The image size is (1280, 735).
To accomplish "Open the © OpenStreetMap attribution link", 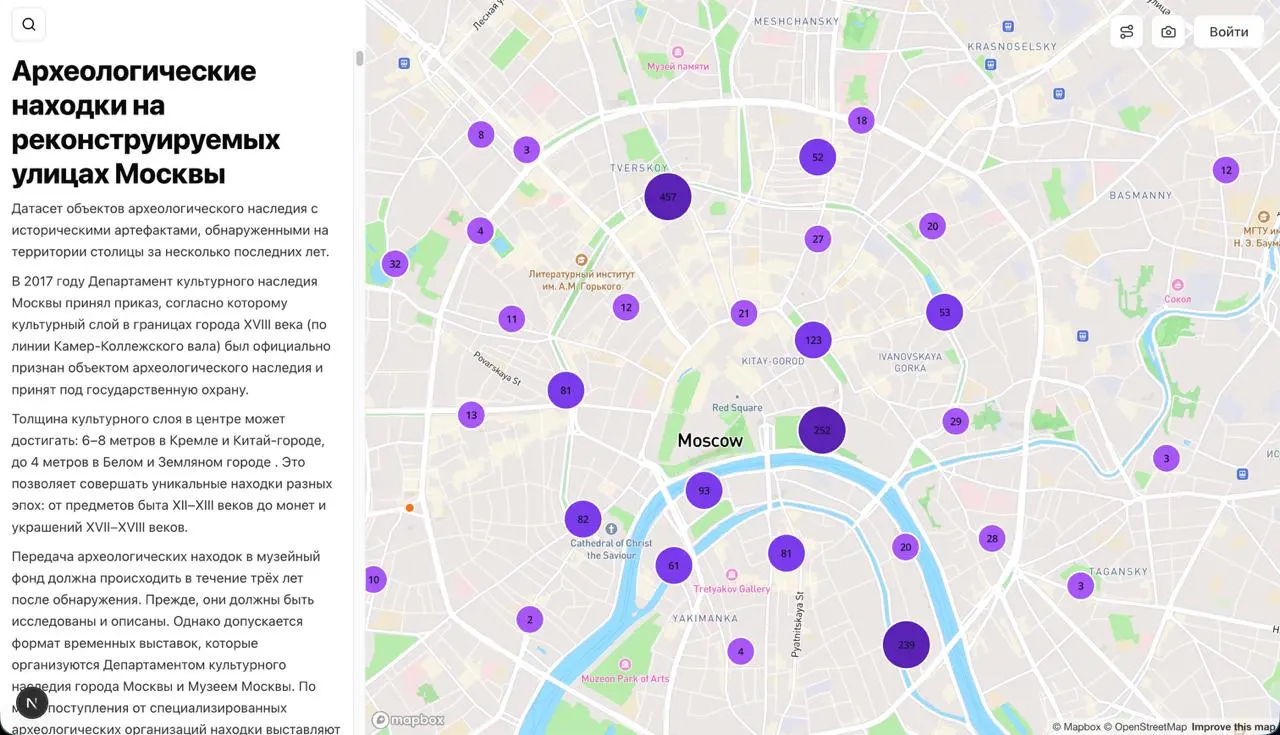I will [1145, 727].
